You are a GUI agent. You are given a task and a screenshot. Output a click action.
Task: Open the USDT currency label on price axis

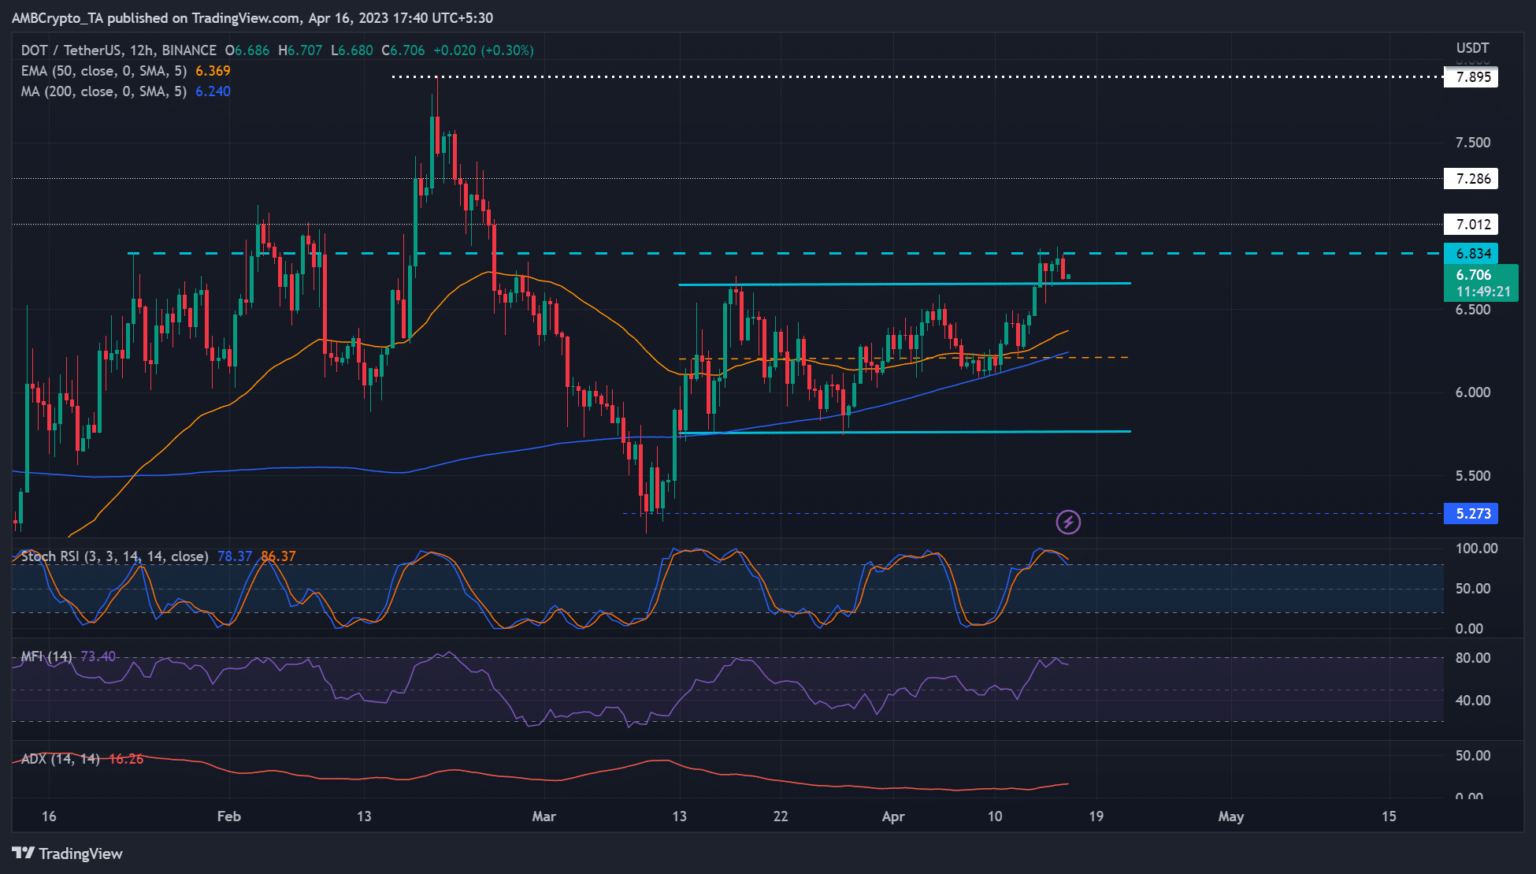[1472, 48]
